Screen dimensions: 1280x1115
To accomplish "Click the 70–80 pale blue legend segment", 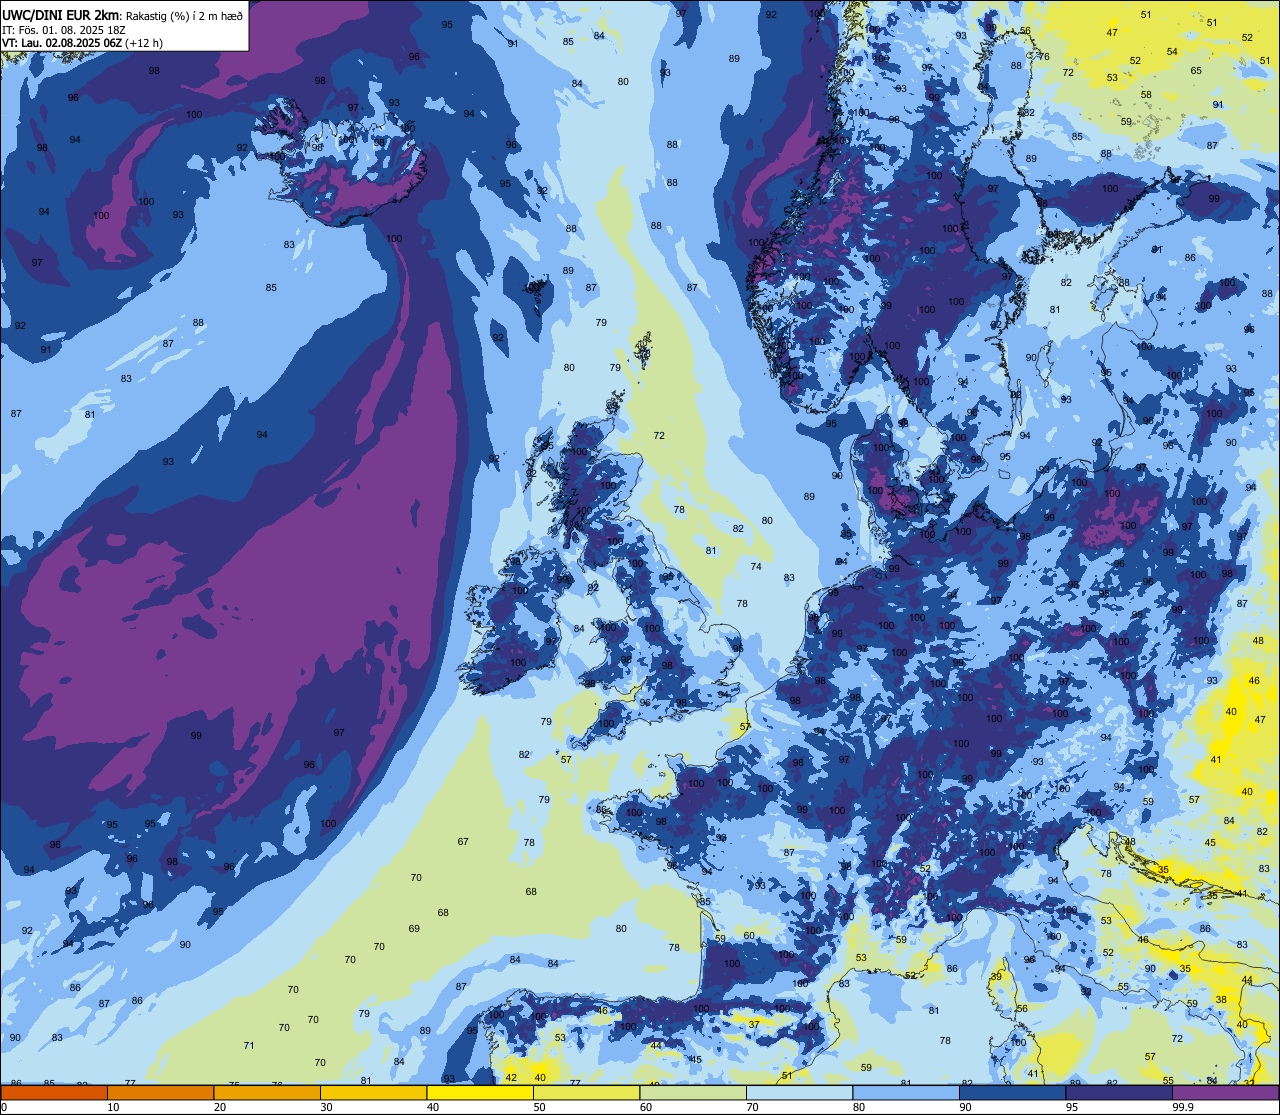I will (799, 1093).
